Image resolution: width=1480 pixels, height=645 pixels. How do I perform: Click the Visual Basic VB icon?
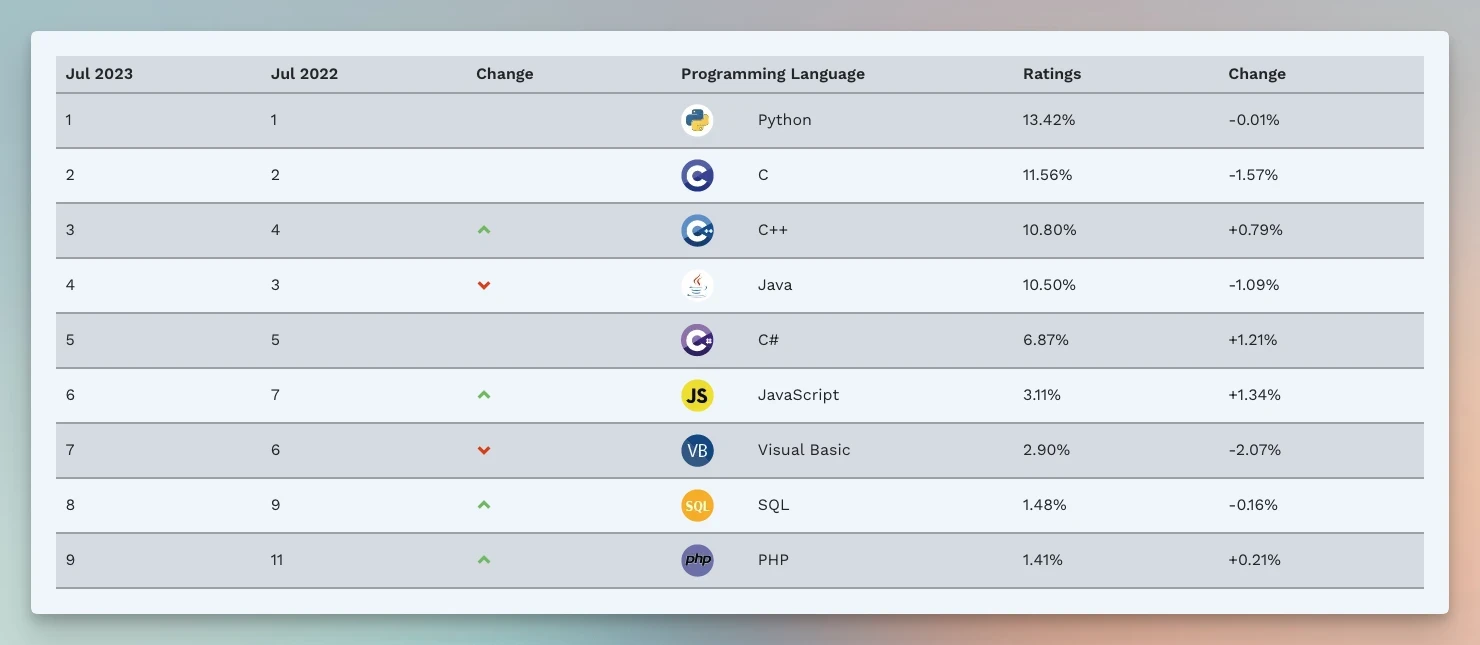697,451
